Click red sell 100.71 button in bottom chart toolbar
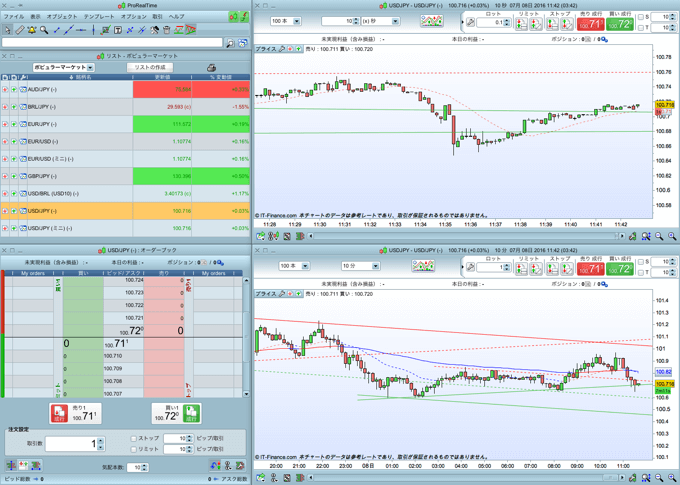Image resolution: width=680 pixels, height=485 pixels. point(591,269)
